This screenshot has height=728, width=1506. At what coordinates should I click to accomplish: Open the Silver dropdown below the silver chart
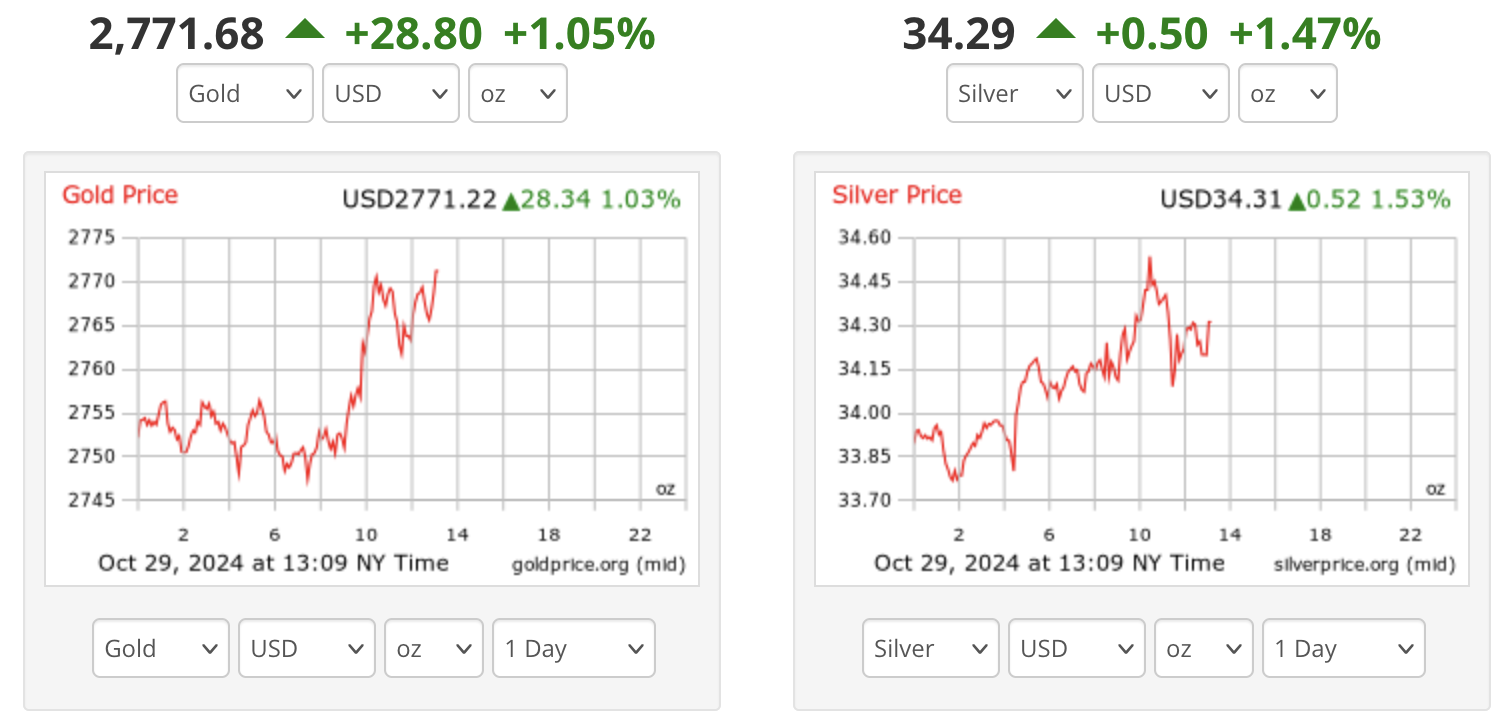[x=931, y=649]
